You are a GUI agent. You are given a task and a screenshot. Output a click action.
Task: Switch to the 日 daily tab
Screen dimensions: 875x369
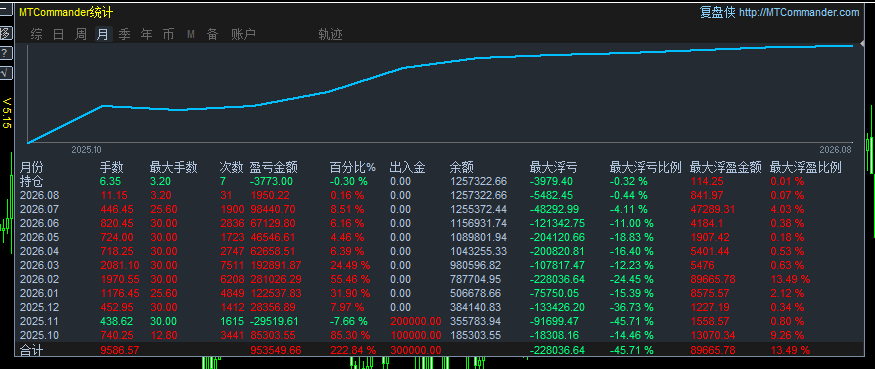(x=59, y=35)
